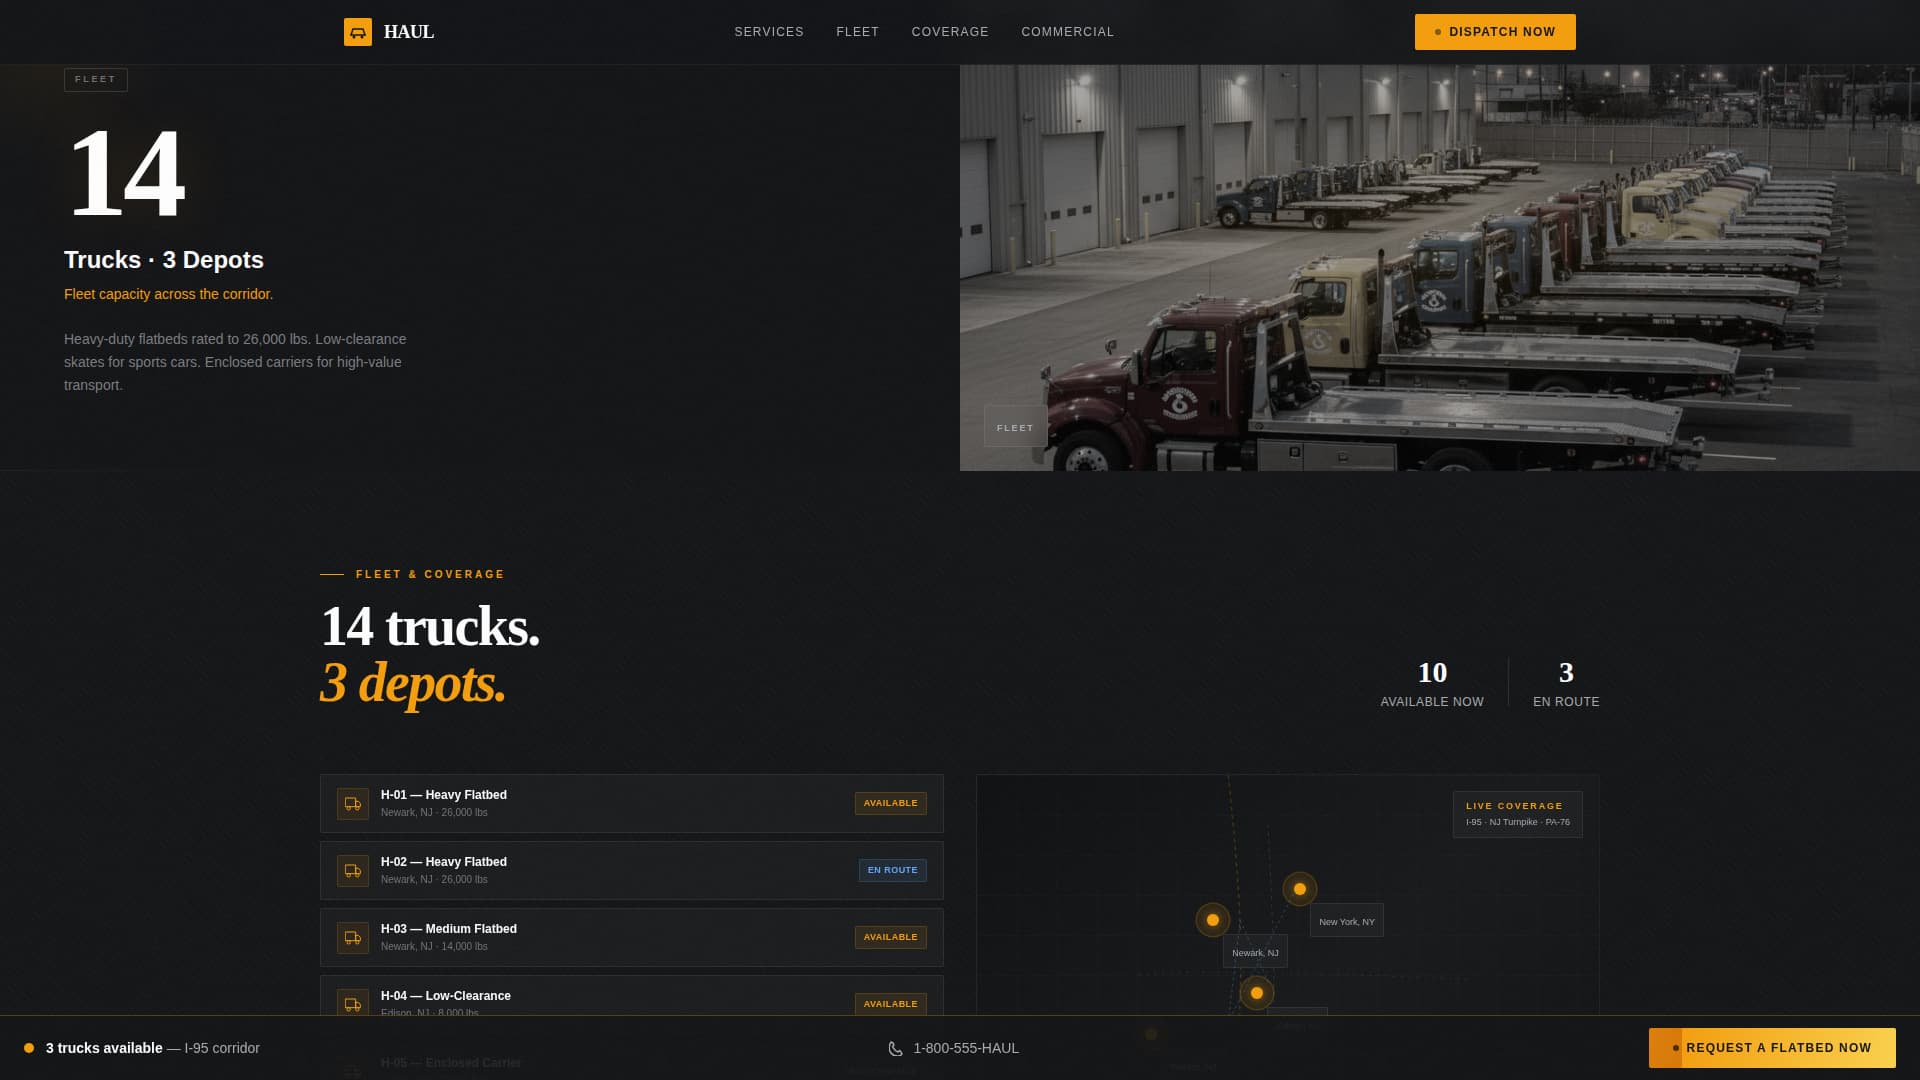Click the truck icon for H-01

(353, 804)
